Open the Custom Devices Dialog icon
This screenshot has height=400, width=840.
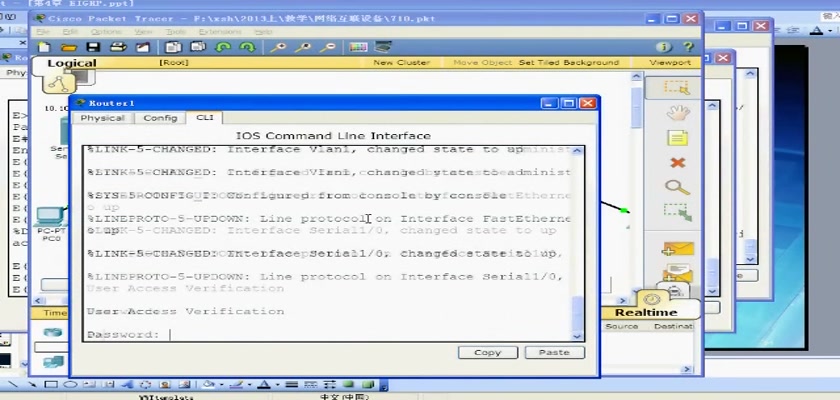point(382,47)
